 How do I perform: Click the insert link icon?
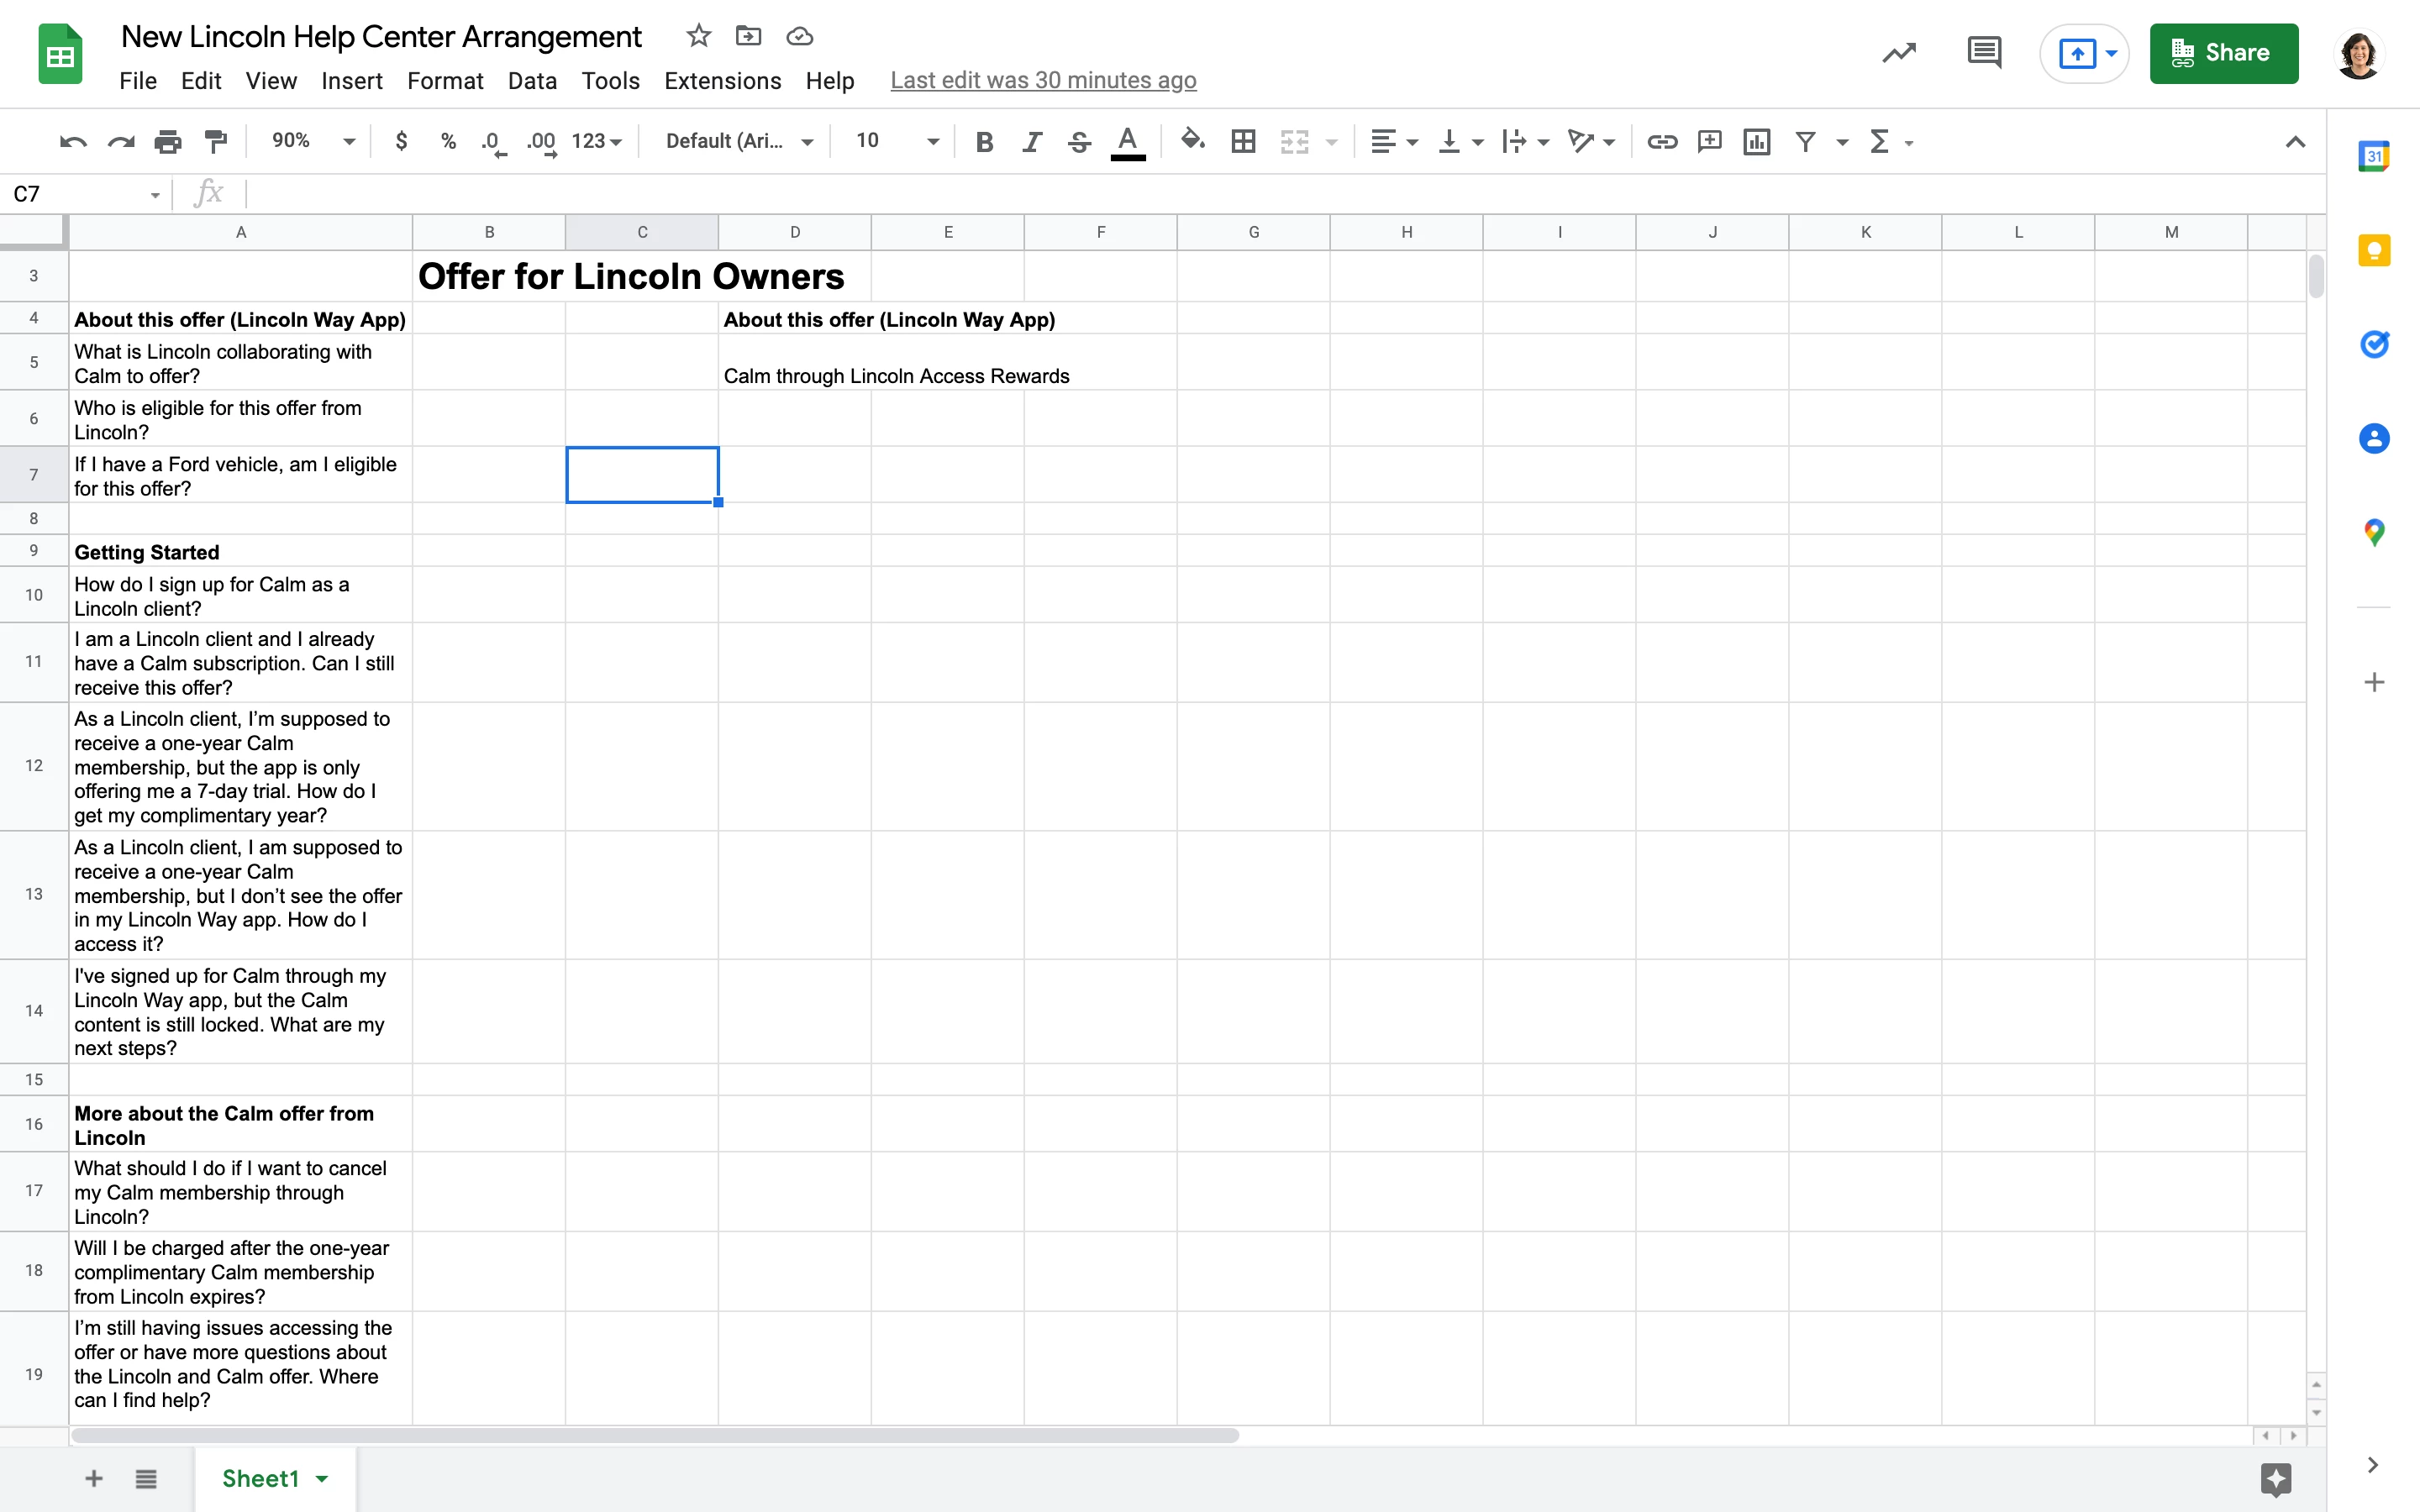point(1661,141)
